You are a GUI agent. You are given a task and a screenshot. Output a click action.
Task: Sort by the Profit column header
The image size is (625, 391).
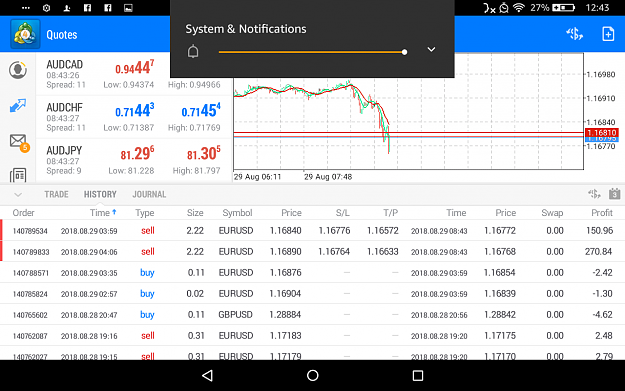[x=602, y=213]
